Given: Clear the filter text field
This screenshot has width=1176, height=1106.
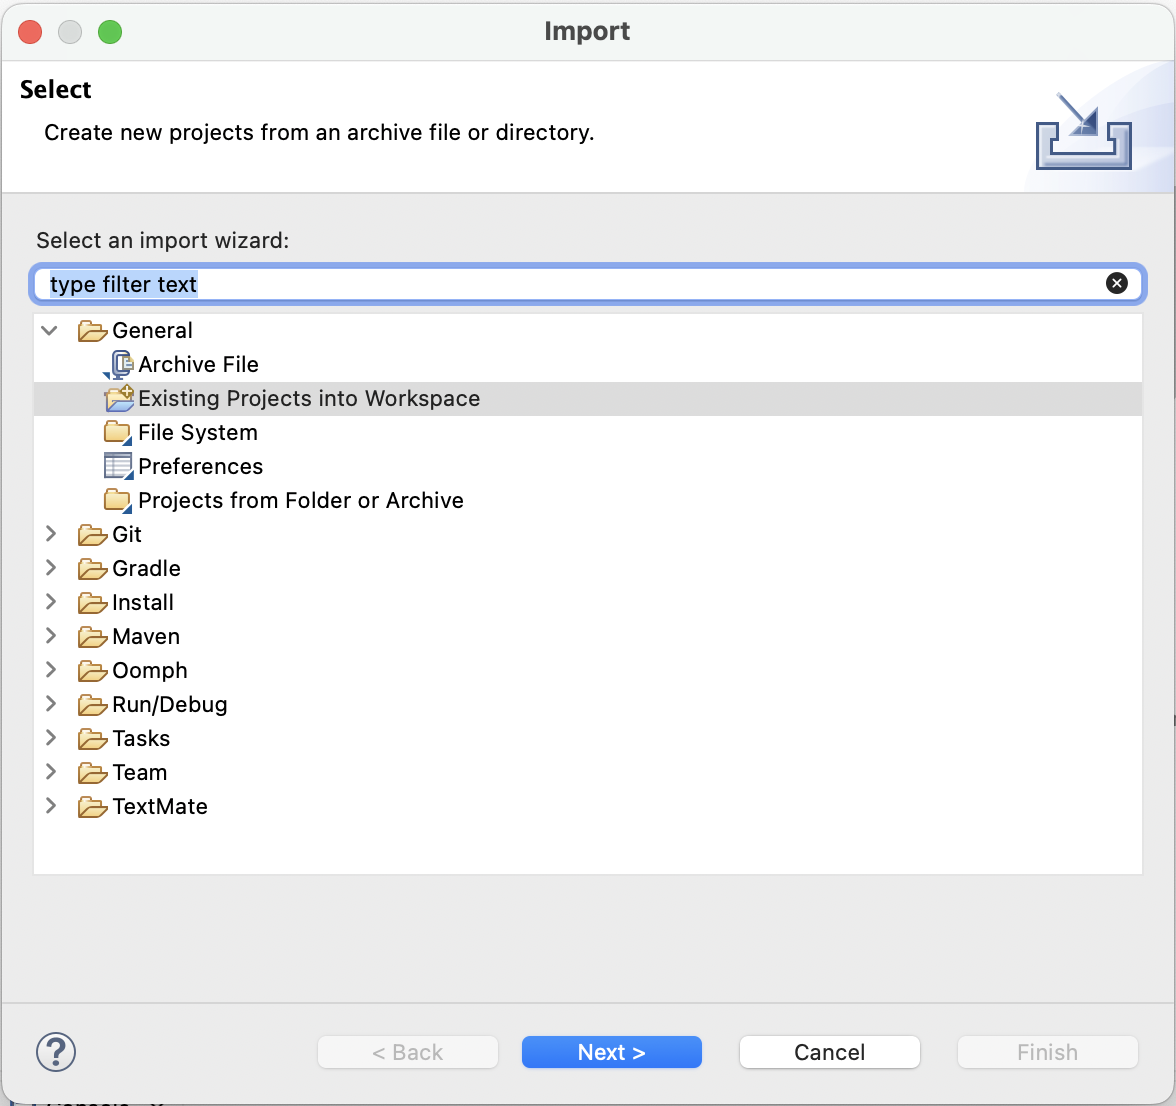Looking at the screenshot, I should (x=1117, y=283).
